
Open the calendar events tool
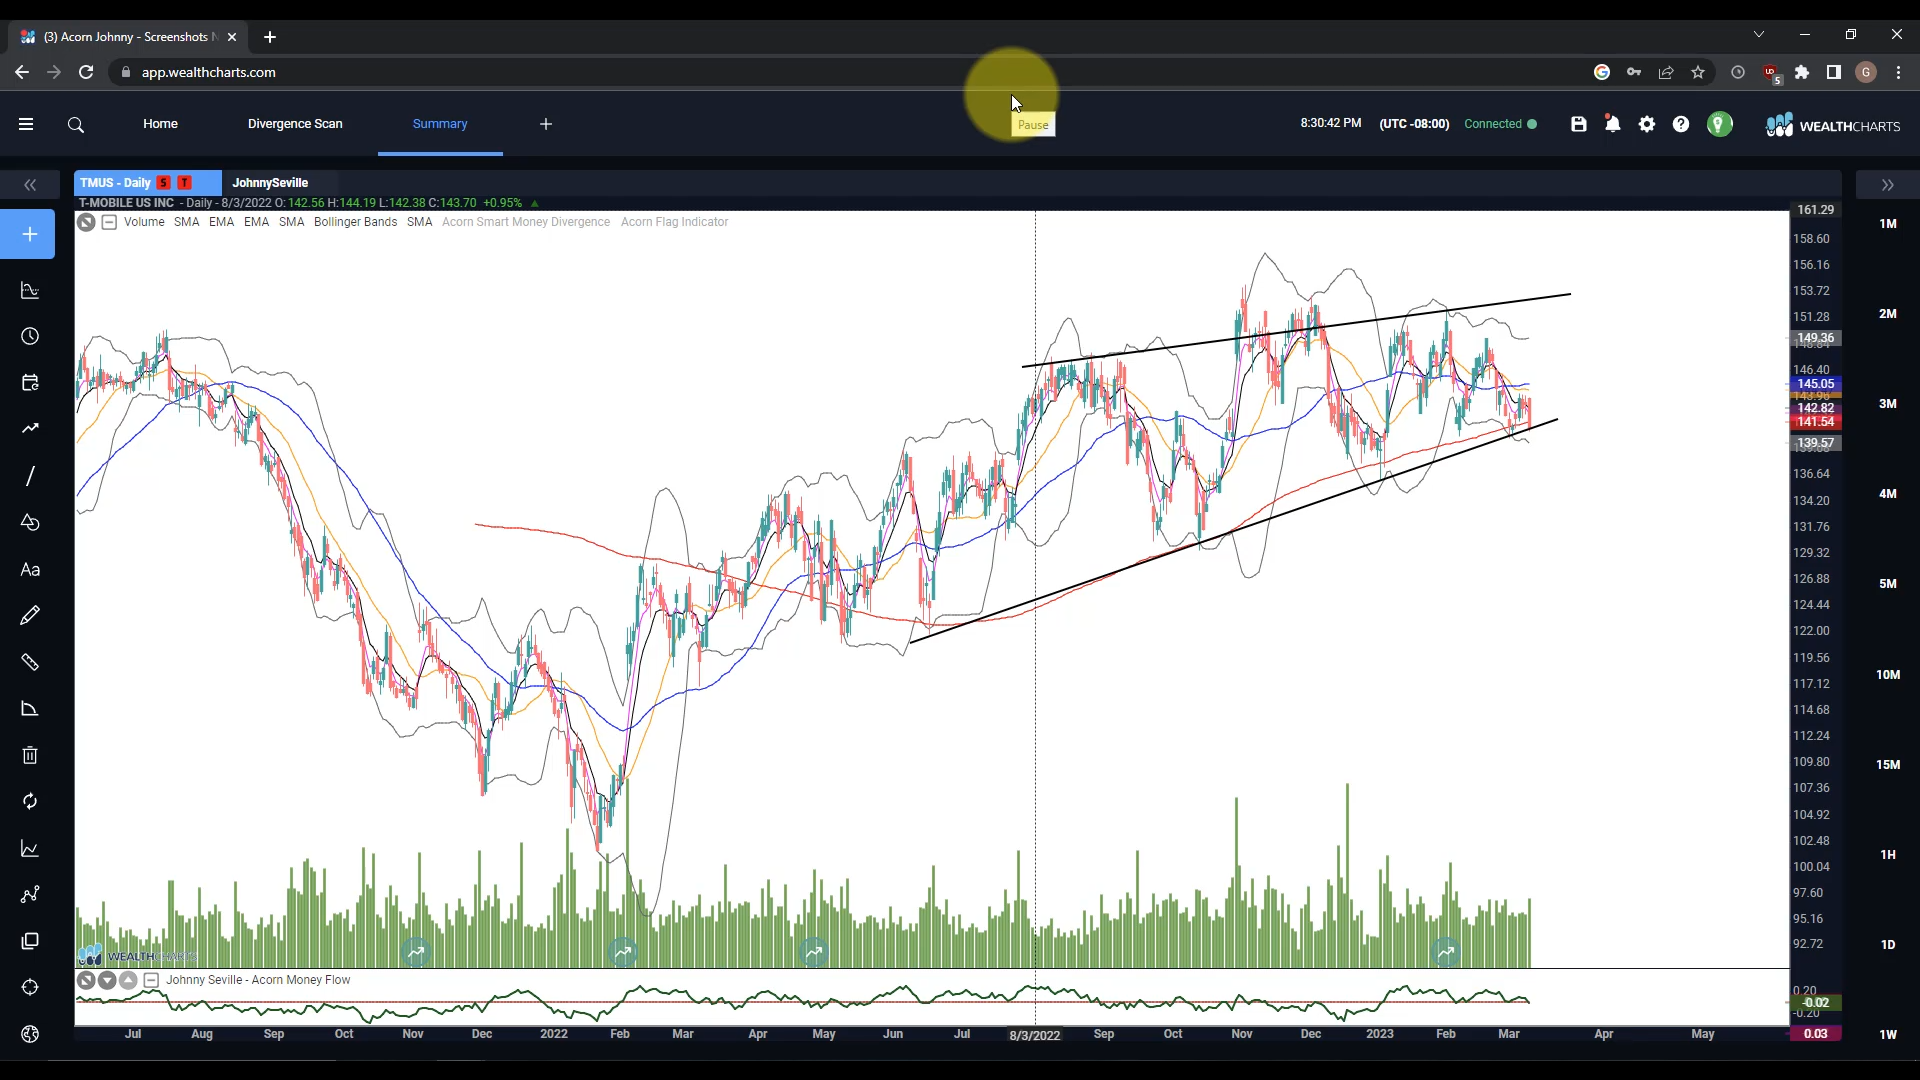30,382
